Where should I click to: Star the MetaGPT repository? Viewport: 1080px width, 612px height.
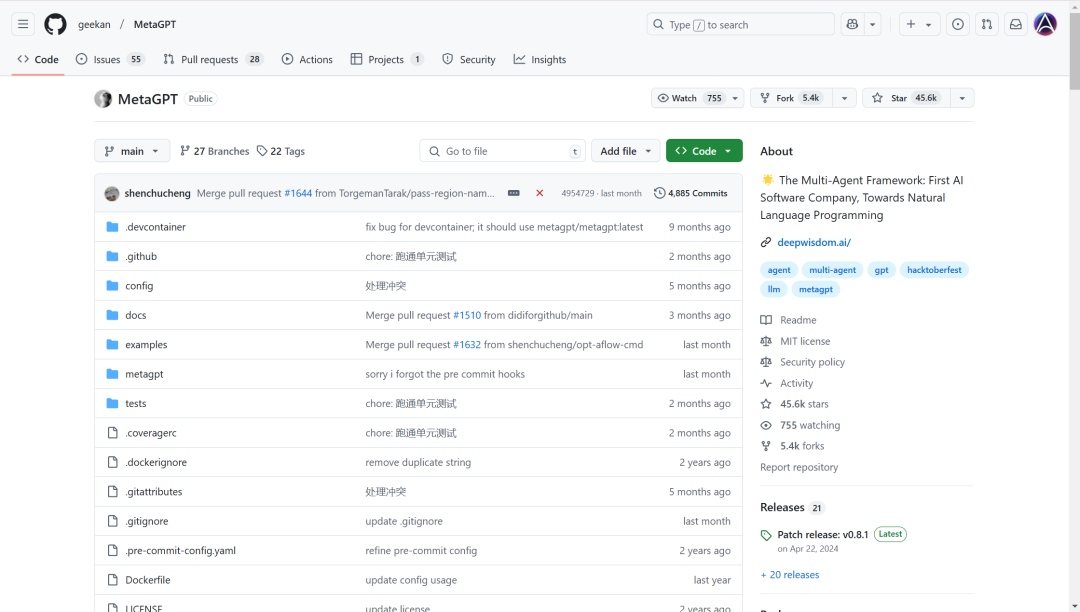(906, 98)
